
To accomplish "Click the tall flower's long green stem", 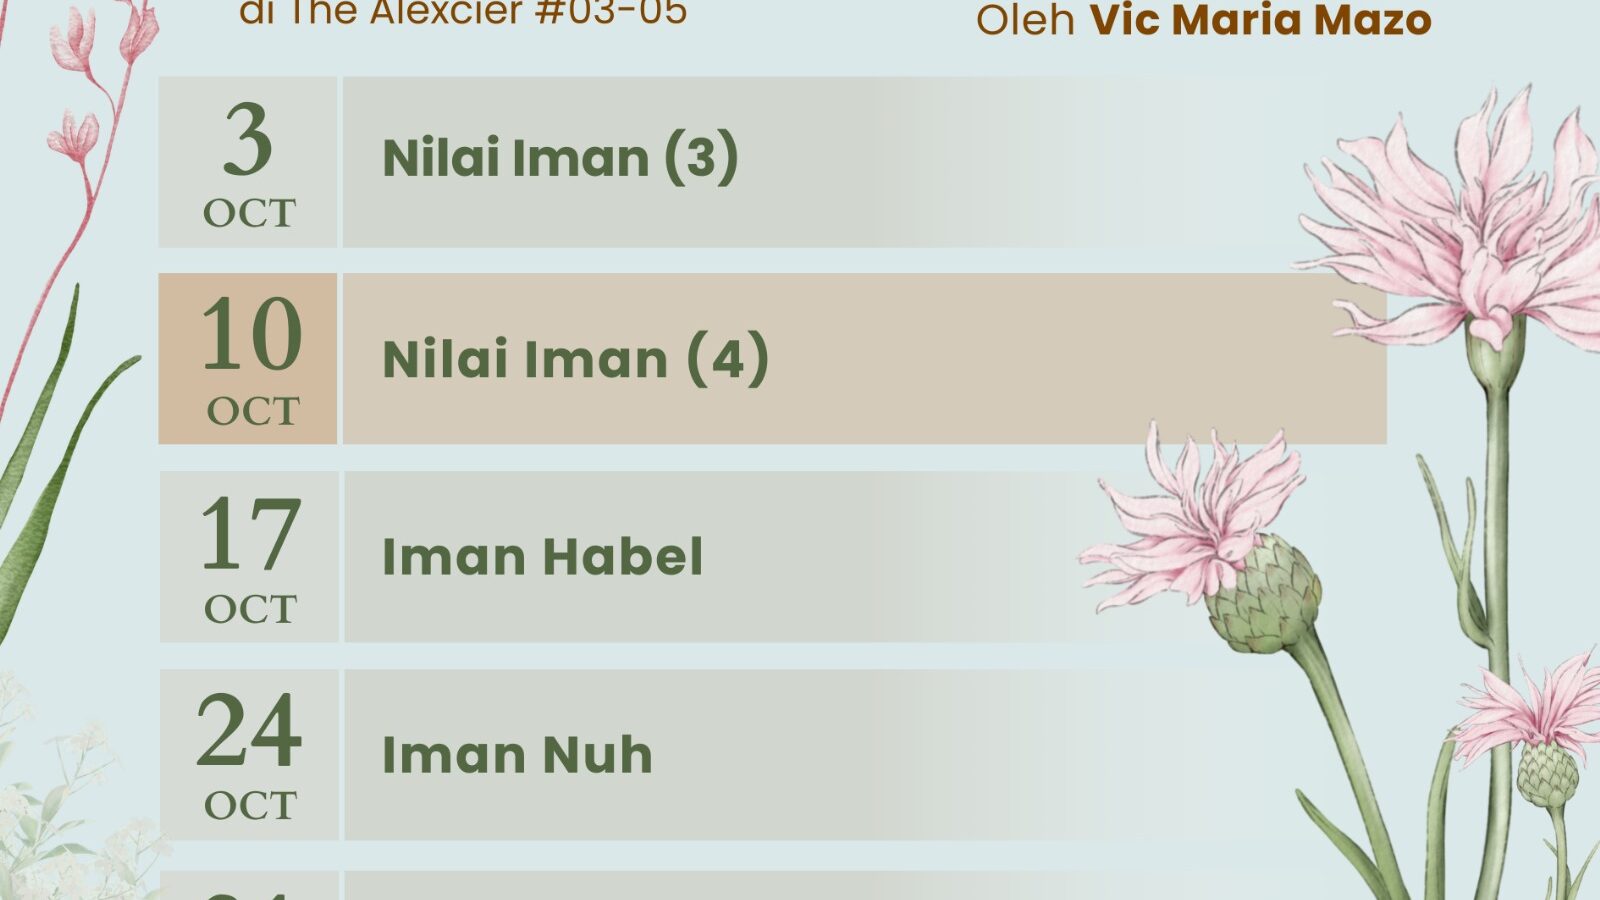I will [x=1497, y=560].
